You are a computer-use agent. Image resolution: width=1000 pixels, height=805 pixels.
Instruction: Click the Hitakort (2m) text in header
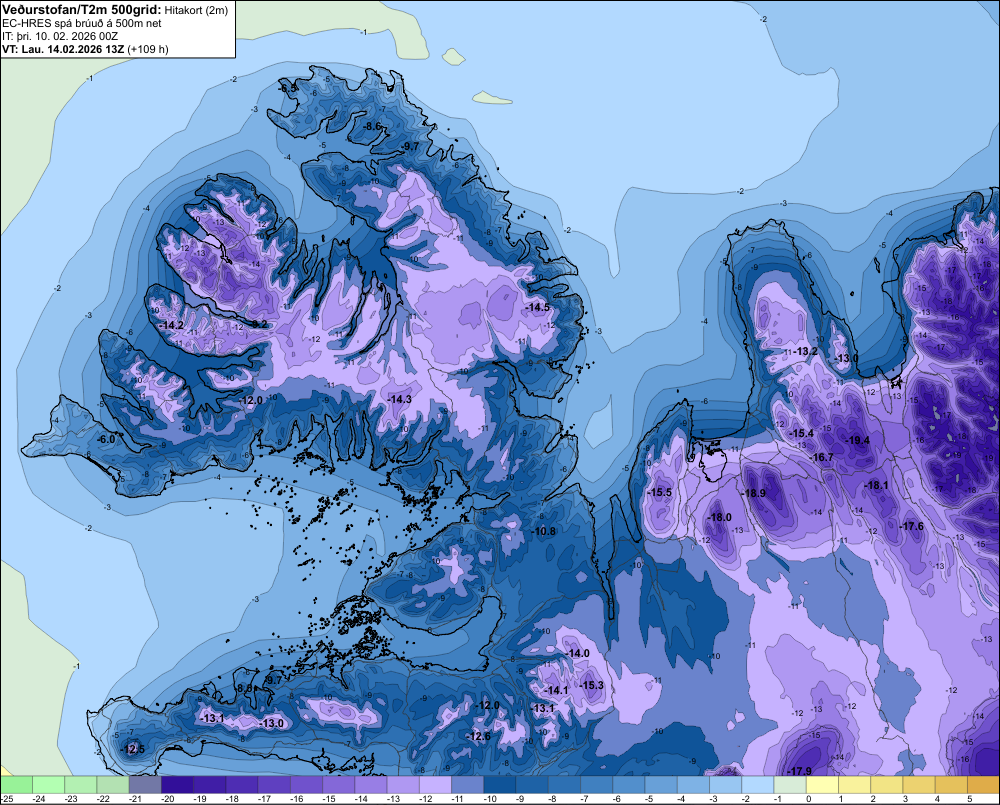(x=196, y=10)
